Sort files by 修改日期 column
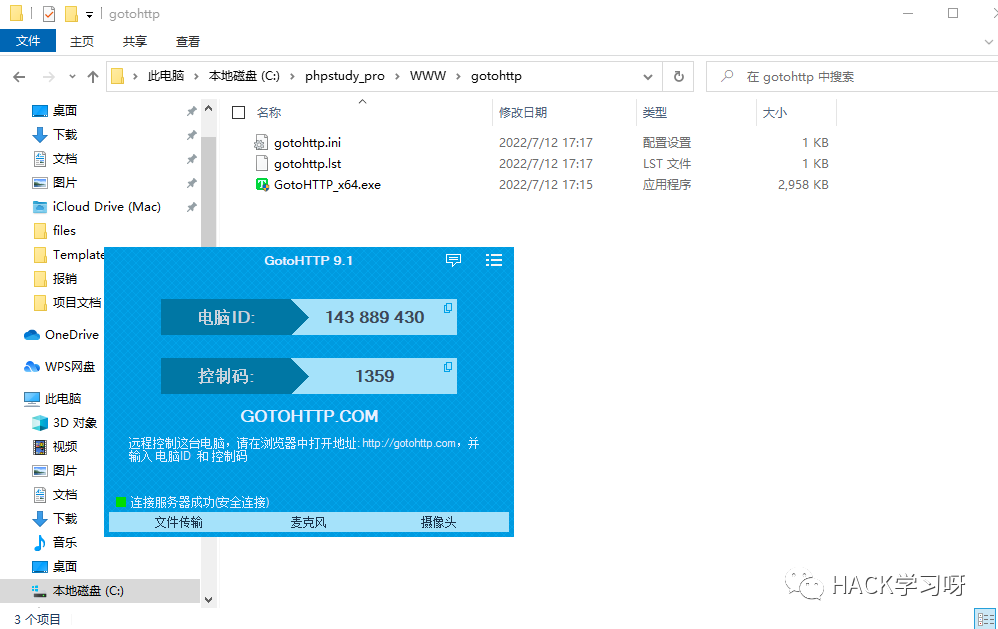 point(523,113)
